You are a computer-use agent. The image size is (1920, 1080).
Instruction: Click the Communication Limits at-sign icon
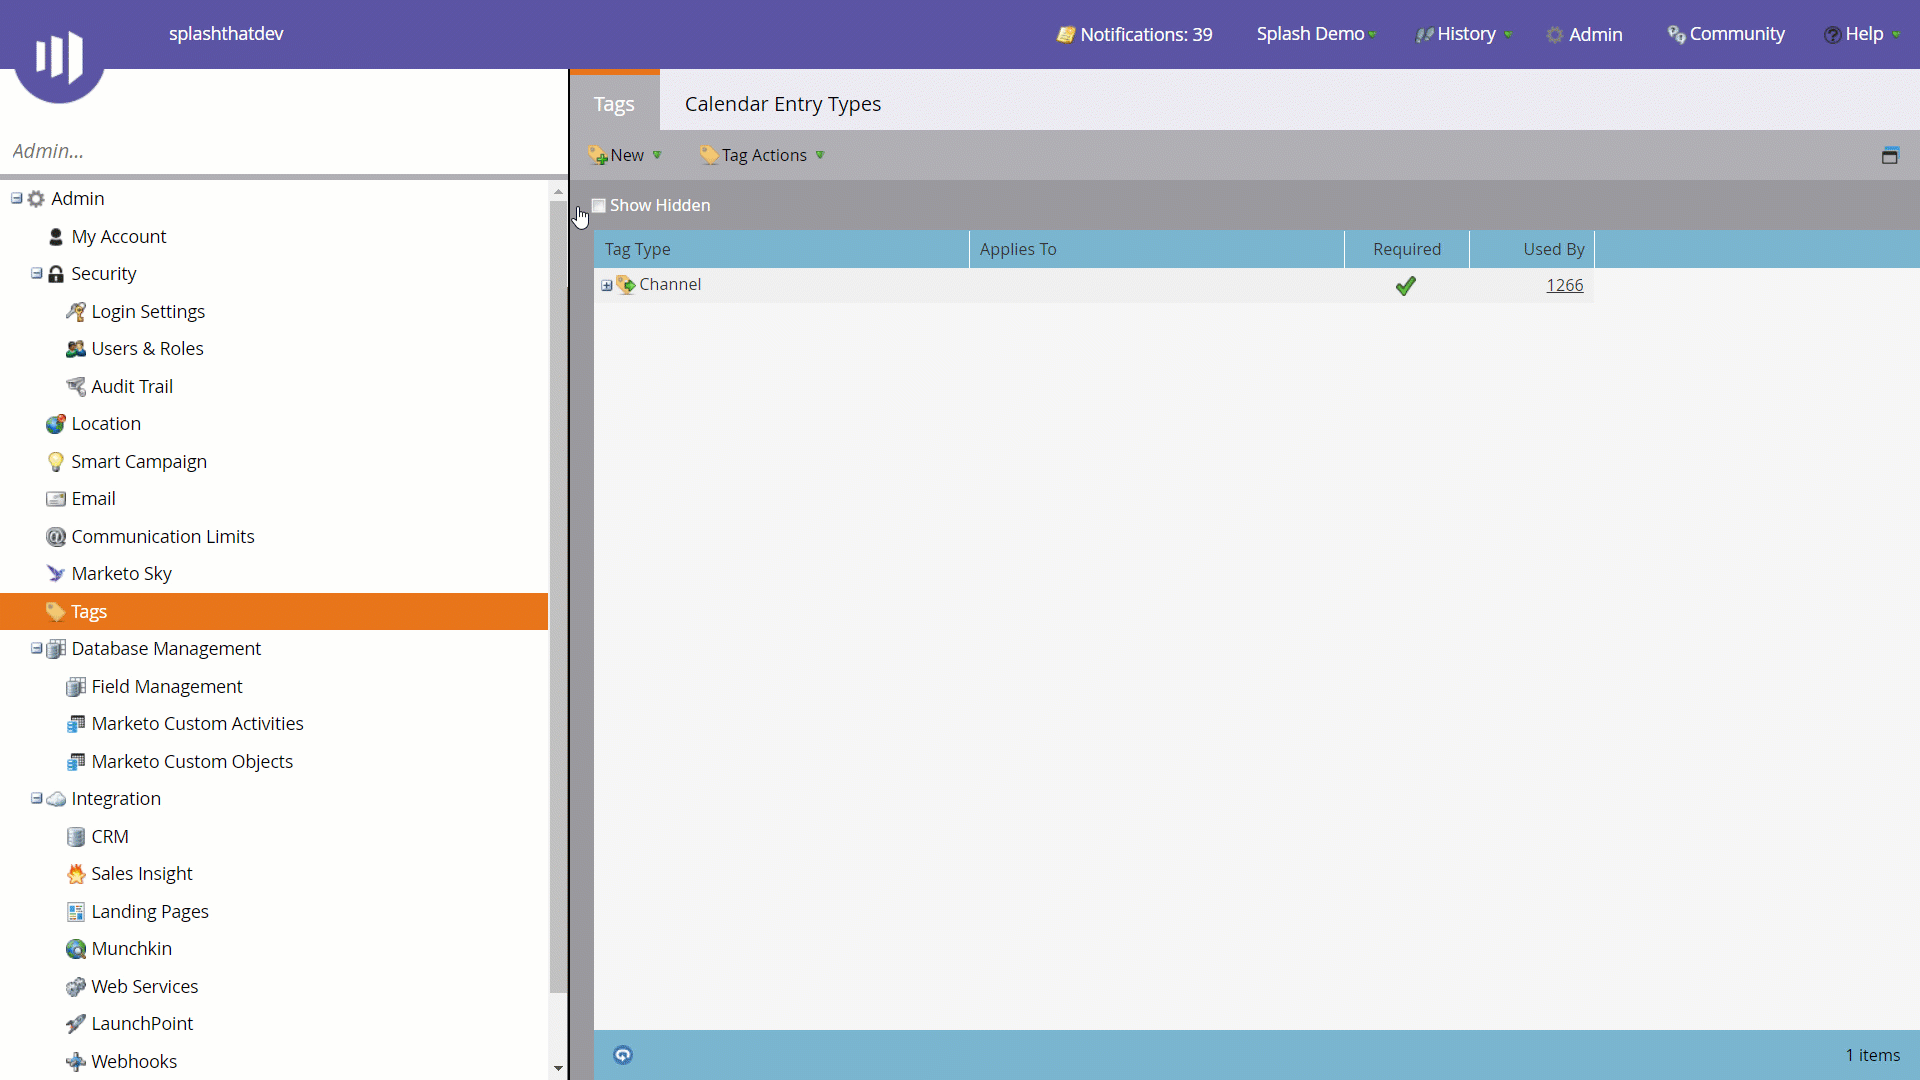[56, 537]
